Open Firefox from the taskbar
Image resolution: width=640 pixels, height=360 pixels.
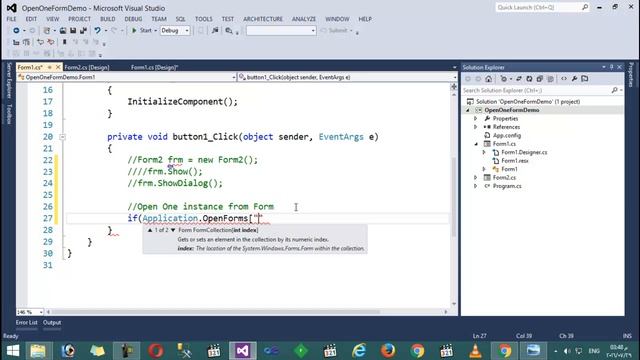[388, 351]
